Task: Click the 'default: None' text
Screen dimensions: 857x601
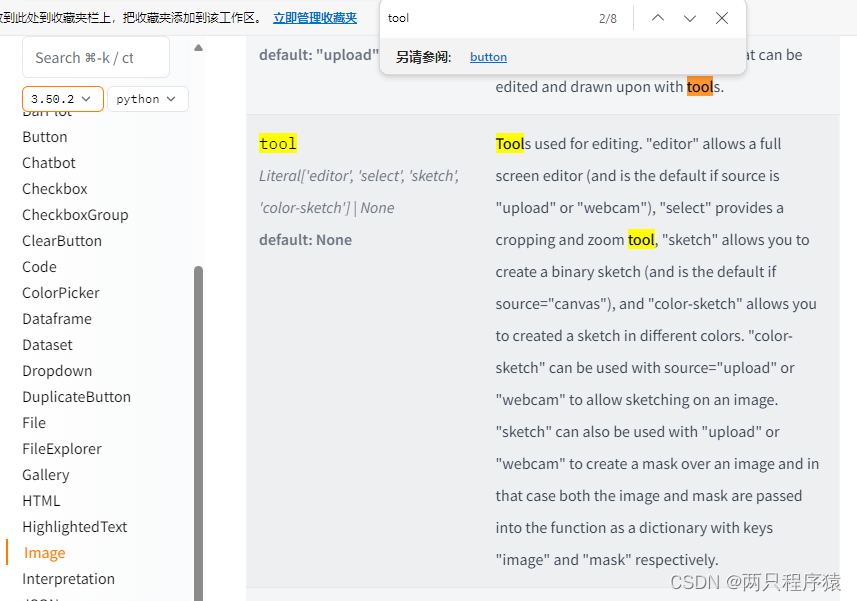Action: click(306, 240)
